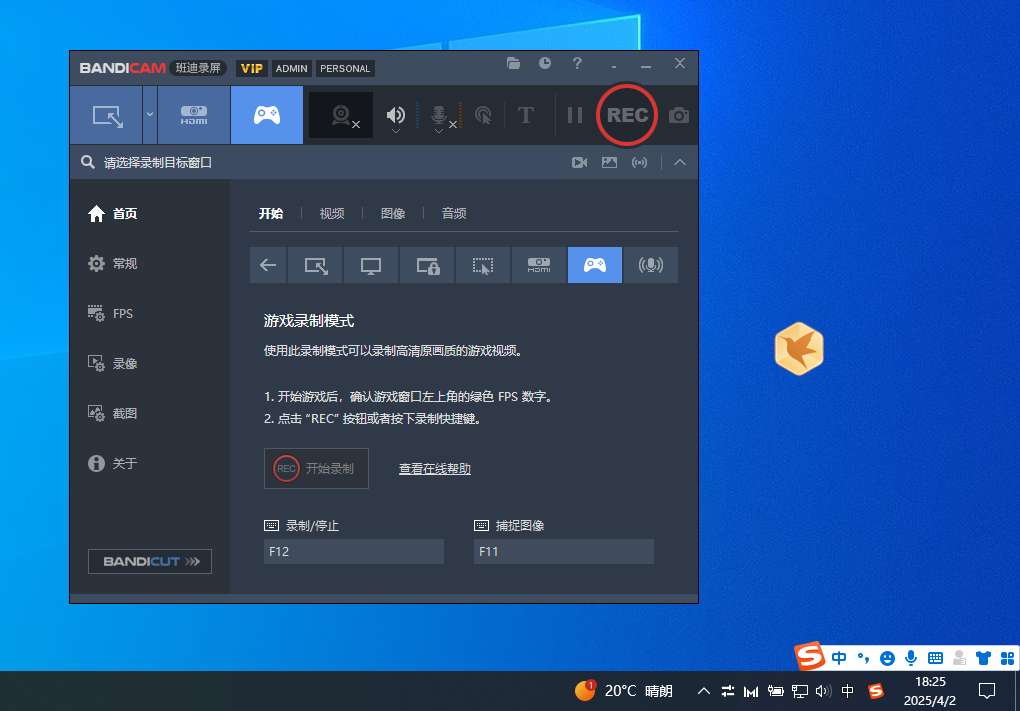Image resolution: width=1020 pixels, height=711 pixels.
Task: Switch to the 图像 tab
Action: [393, 213]
